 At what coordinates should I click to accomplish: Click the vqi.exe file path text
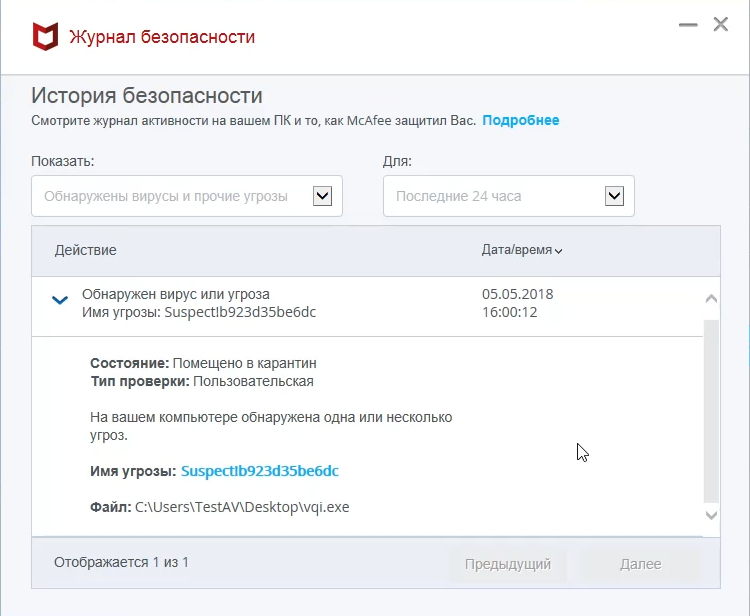pos(243,507)
